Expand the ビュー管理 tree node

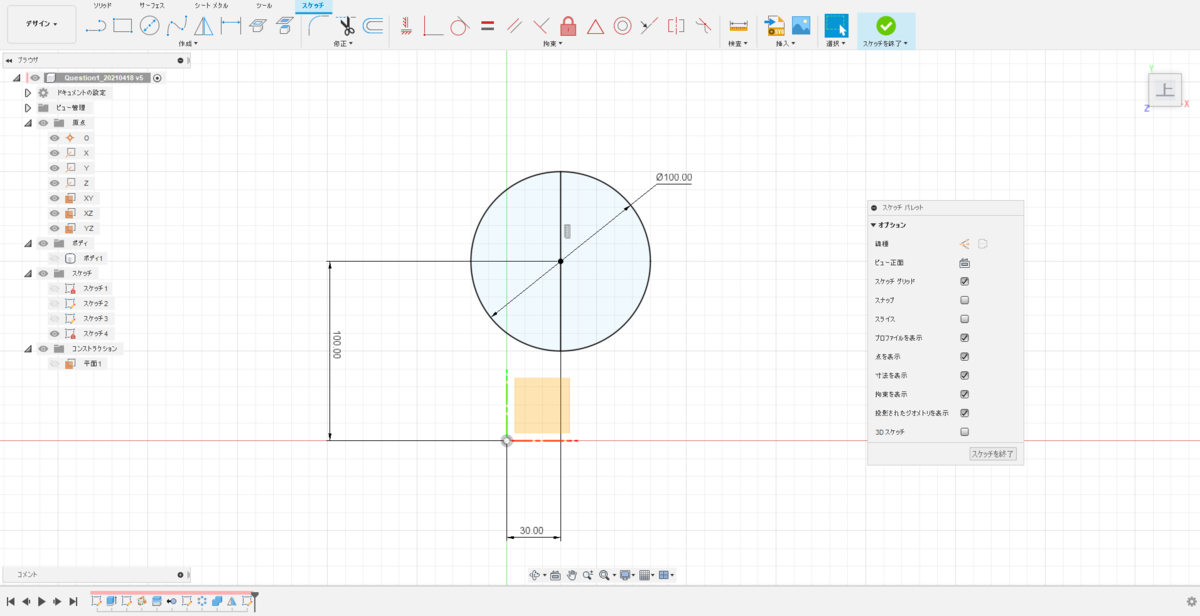(28, 107)
